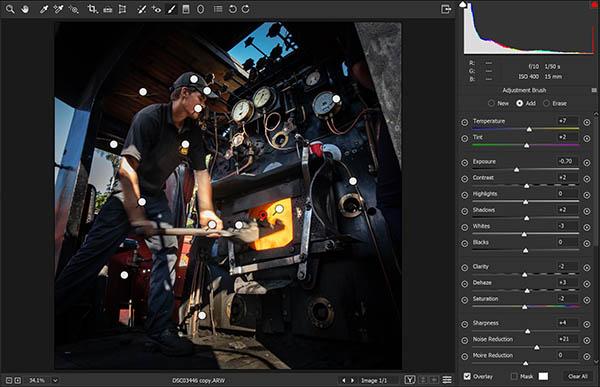The width and height of the screenshot is (600, 387).
Task: Click the Saturation slider track
Action: click(x=525, y=306)
